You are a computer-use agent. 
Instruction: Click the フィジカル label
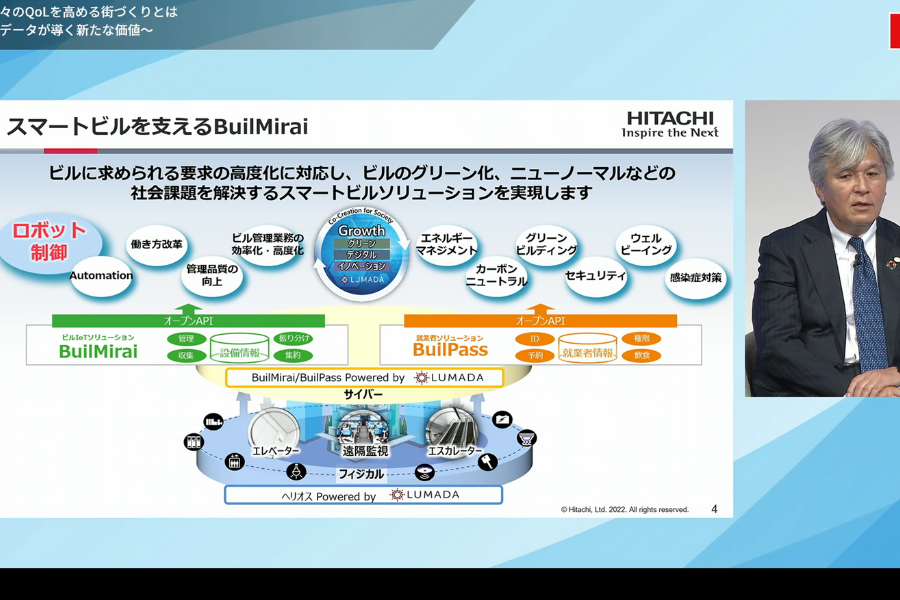361,474
